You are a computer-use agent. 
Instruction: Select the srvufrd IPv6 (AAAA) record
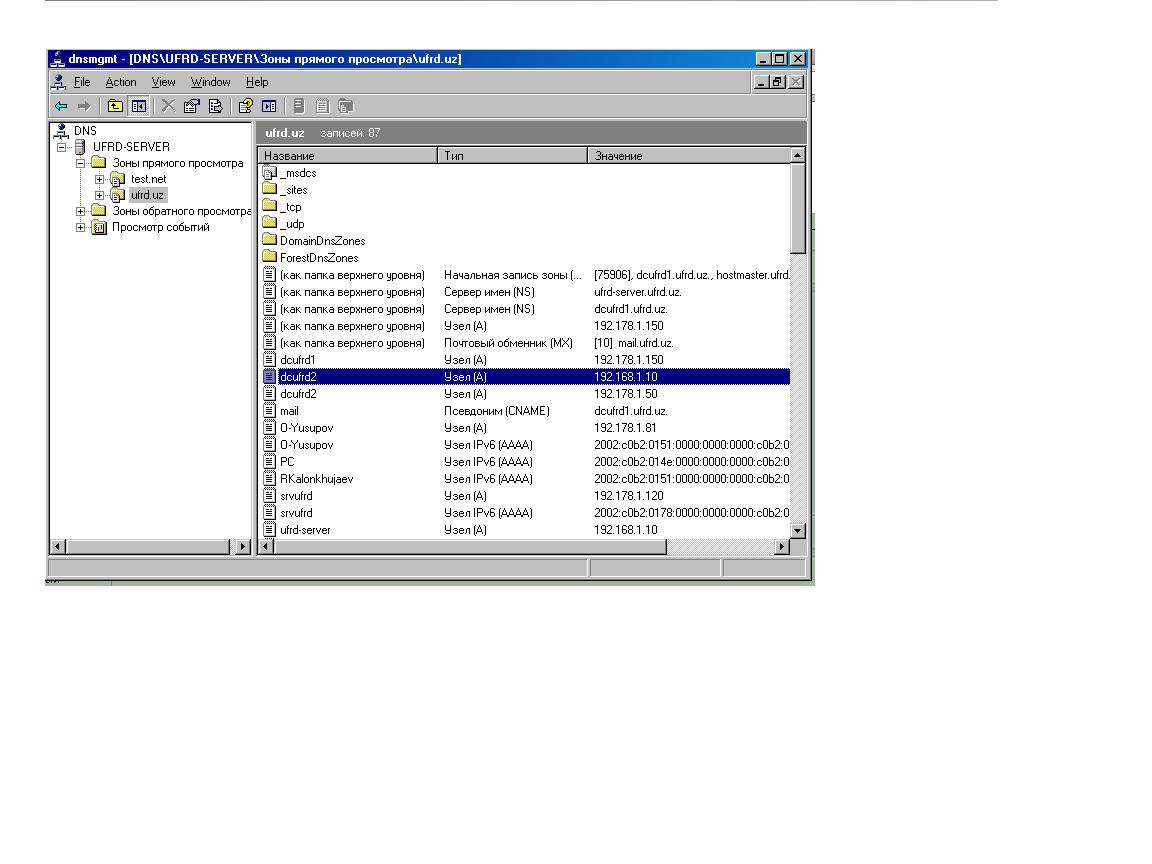point(525,513)
